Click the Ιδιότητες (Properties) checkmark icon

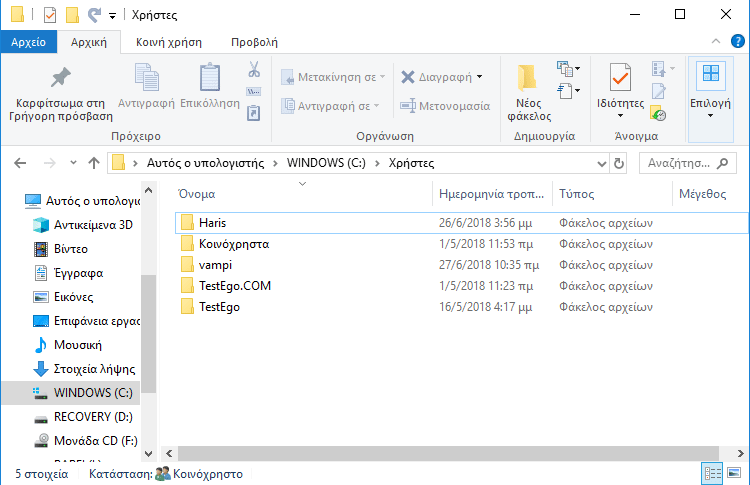point(620,77)
